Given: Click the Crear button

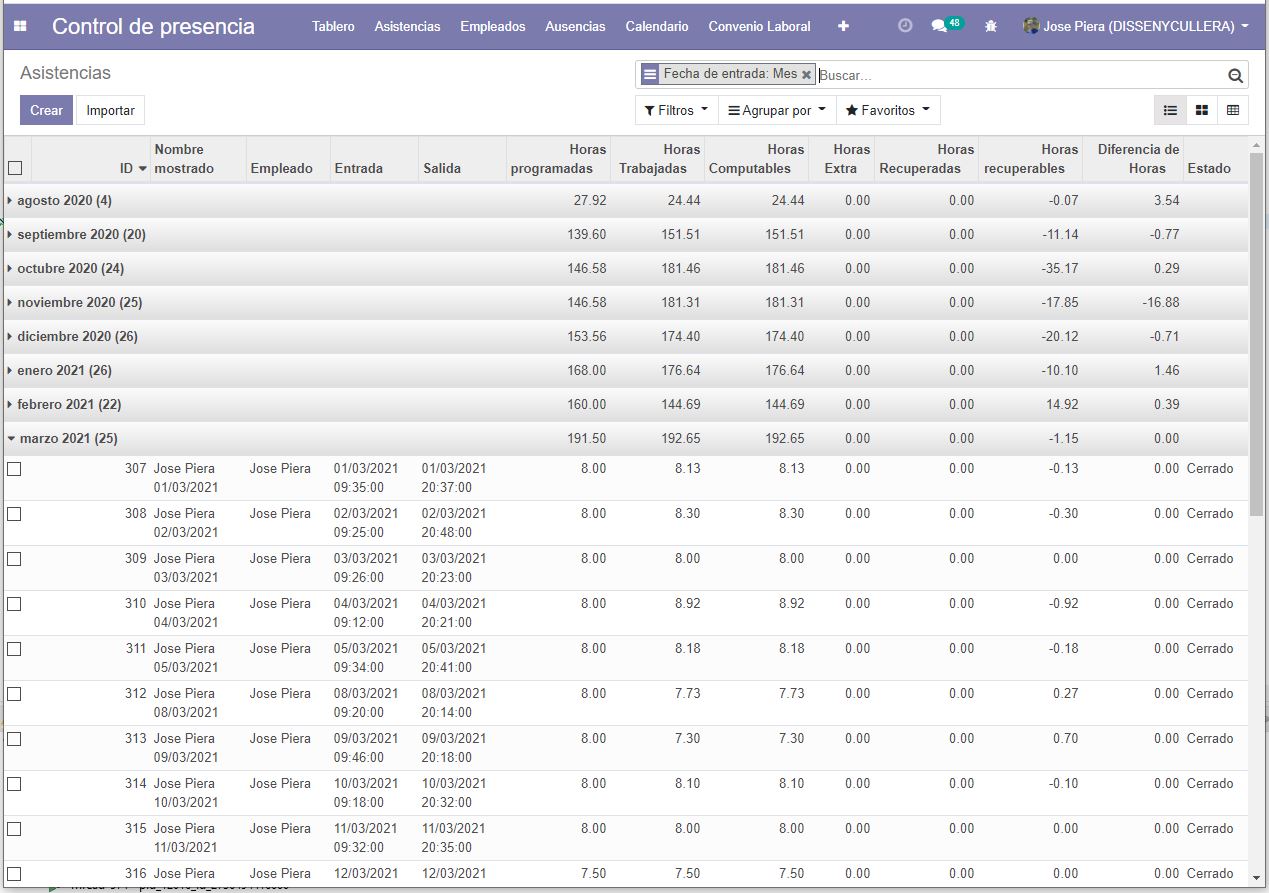Looking at the screenshot, I should click(46, 111).
